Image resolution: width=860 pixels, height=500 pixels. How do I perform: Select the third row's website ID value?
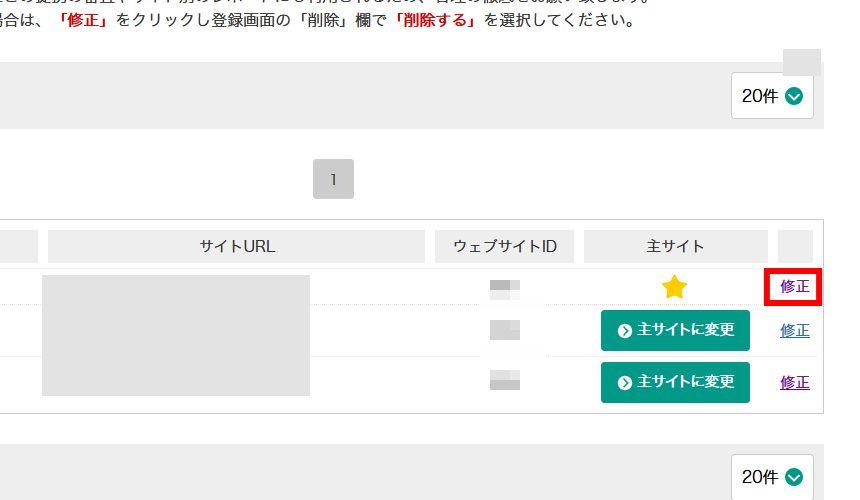505,380
